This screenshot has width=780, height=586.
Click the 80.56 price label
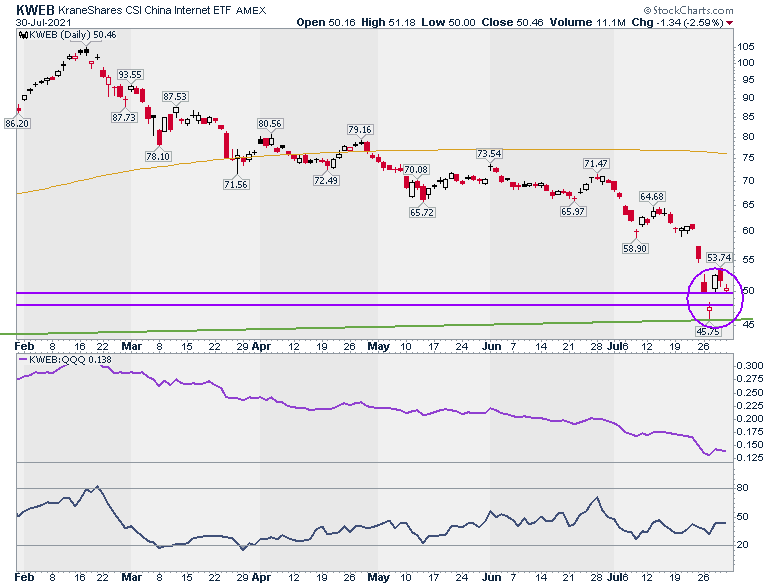[270, 123]
